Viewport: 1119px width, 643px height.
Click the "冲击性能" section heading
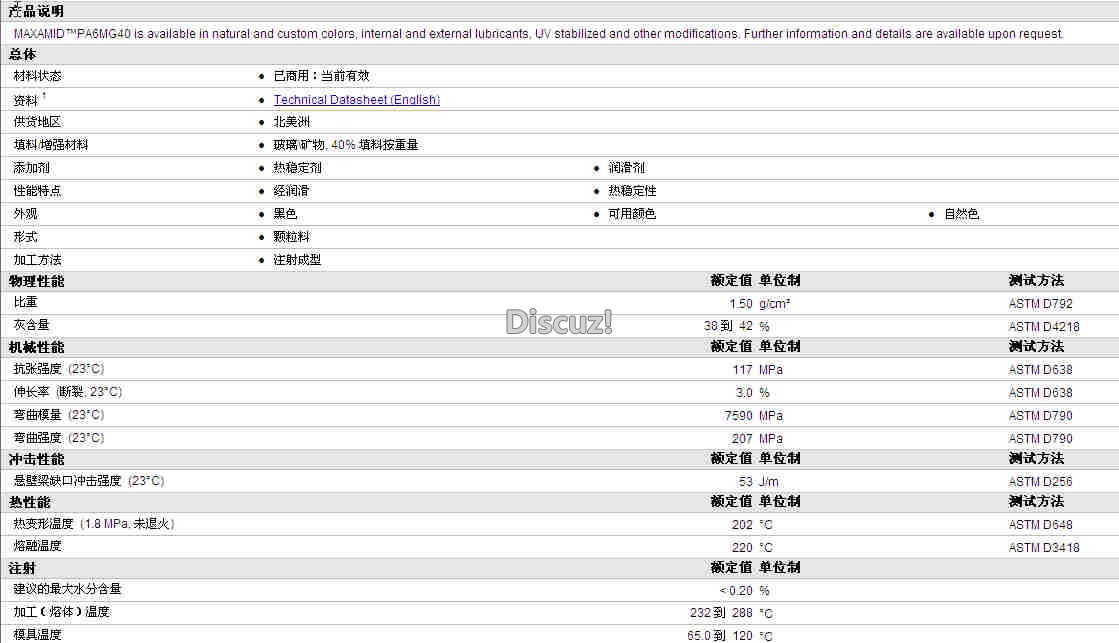coord(36,460)
